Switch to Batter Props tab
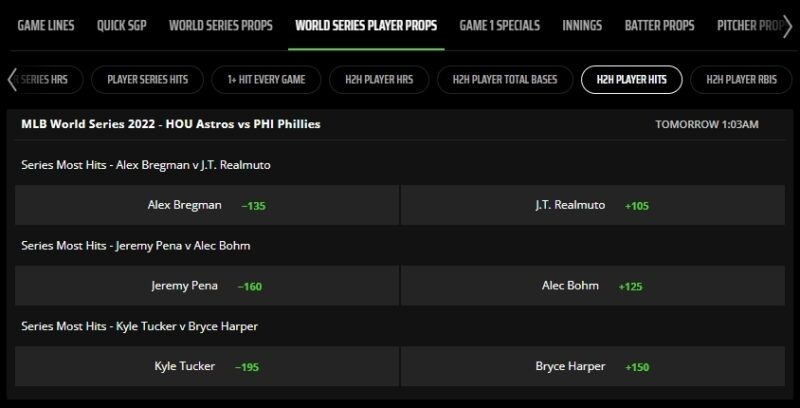Screen dimensions: 800x408 (x=659, y=26)
